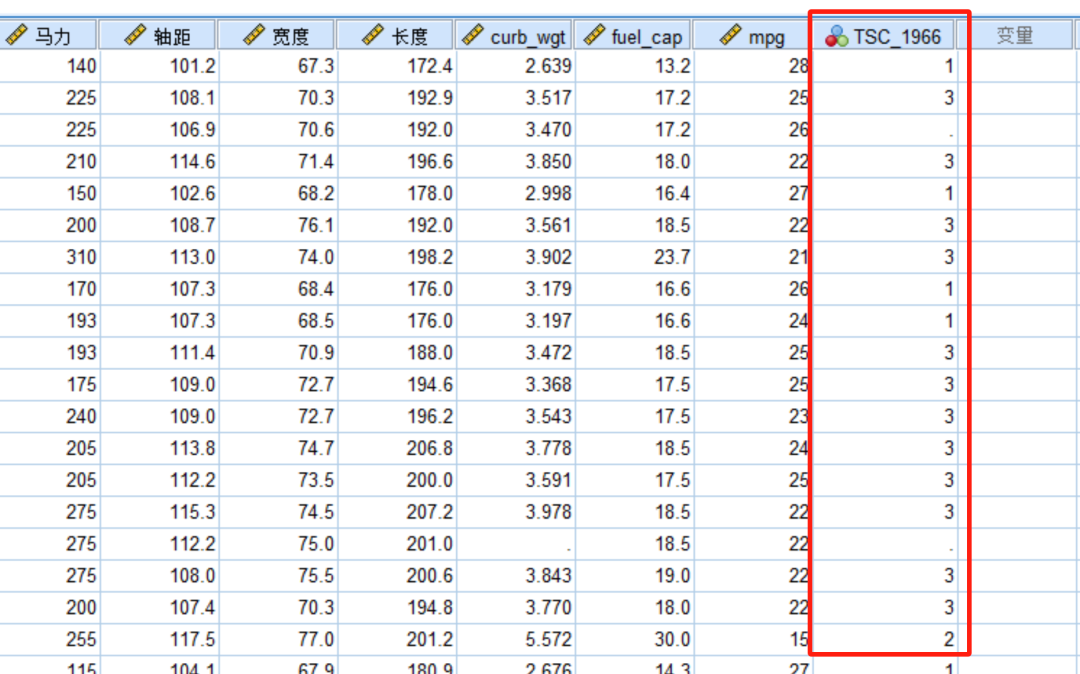Click the nominal measure icon beside TSC_1966
1080x674 pixels.
click(836, 37)
